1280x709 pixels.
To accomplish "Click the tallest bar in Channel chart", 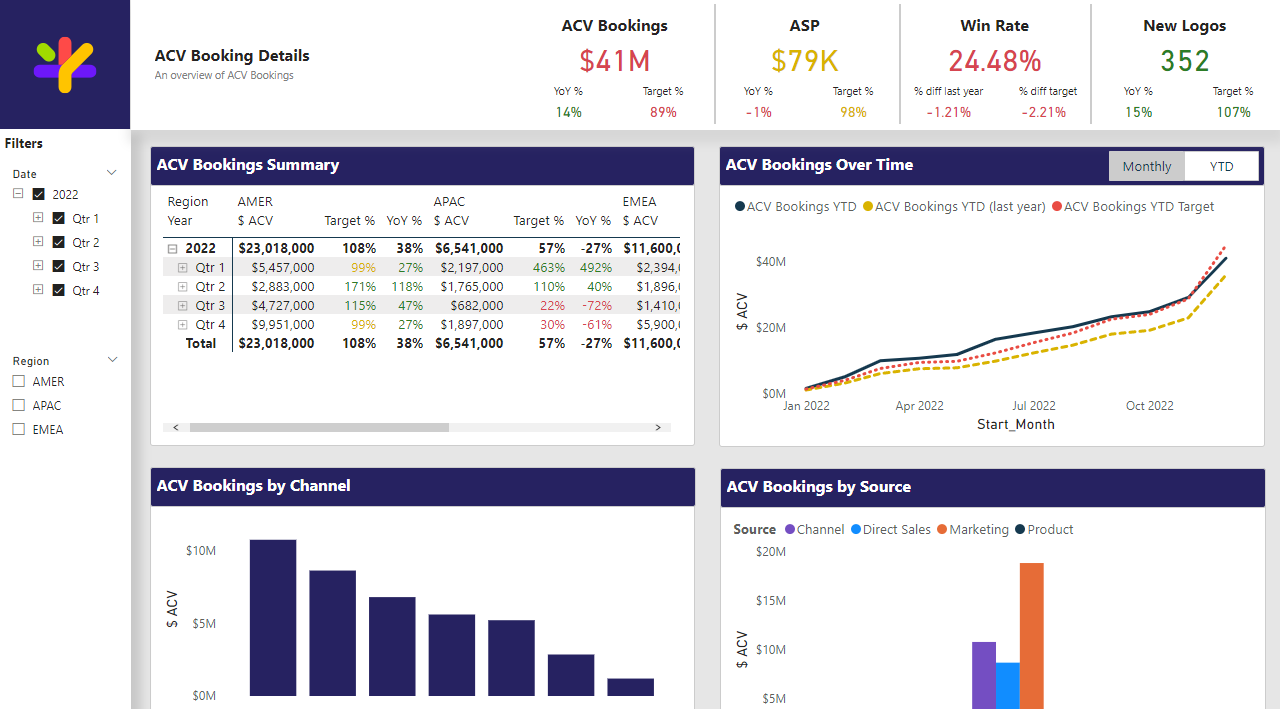I will click(273, 618).
